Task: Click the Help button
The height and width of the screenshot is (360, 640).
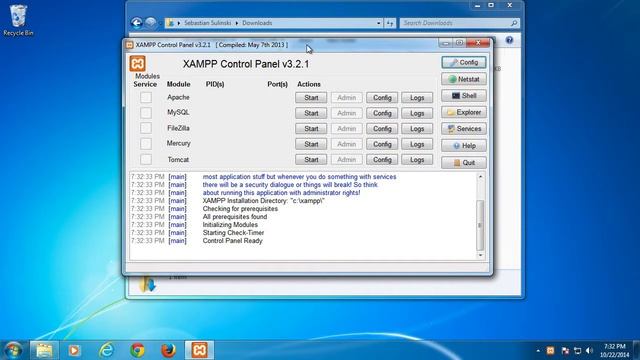Action: coord(464,146)
